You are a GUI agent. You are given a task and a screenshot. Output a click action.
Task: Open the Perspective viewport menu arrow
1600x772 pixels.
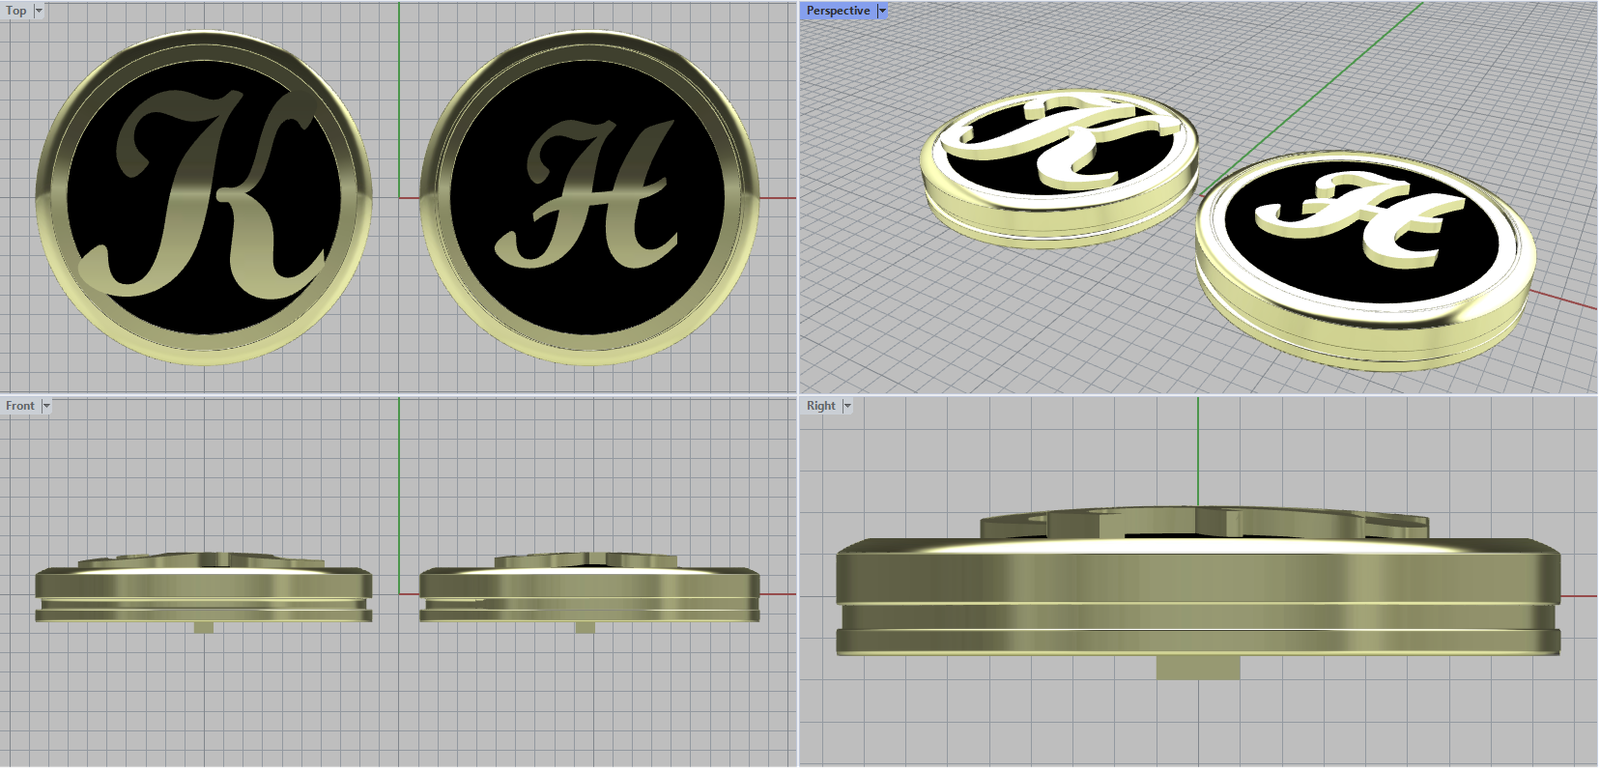(882, 11)
